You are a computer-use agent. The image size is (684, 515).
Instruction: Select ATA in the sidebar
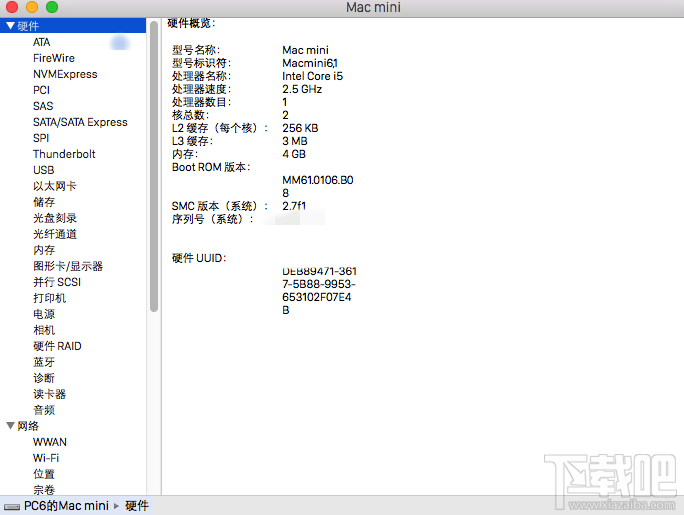tap(41, 42)
